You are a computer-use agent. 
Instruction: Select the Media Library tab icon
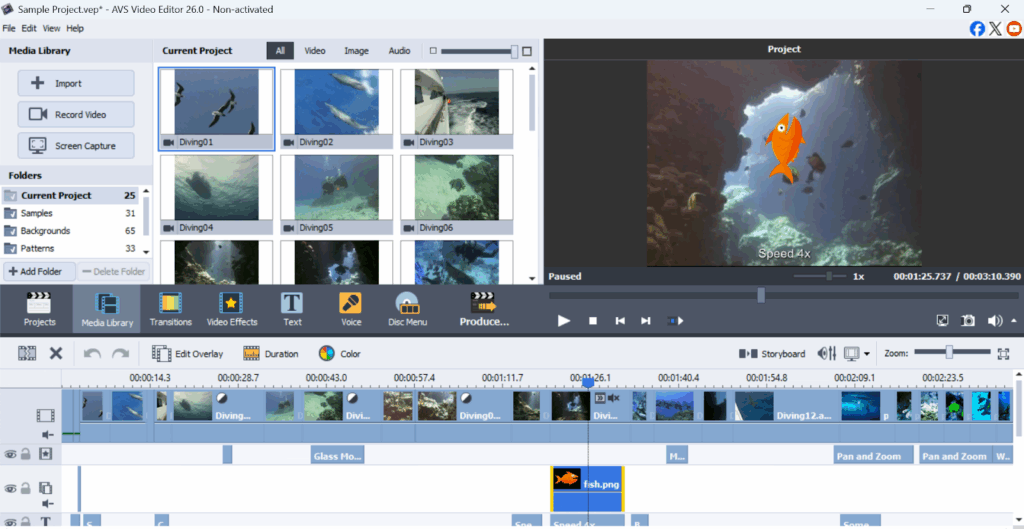(107, 309)
